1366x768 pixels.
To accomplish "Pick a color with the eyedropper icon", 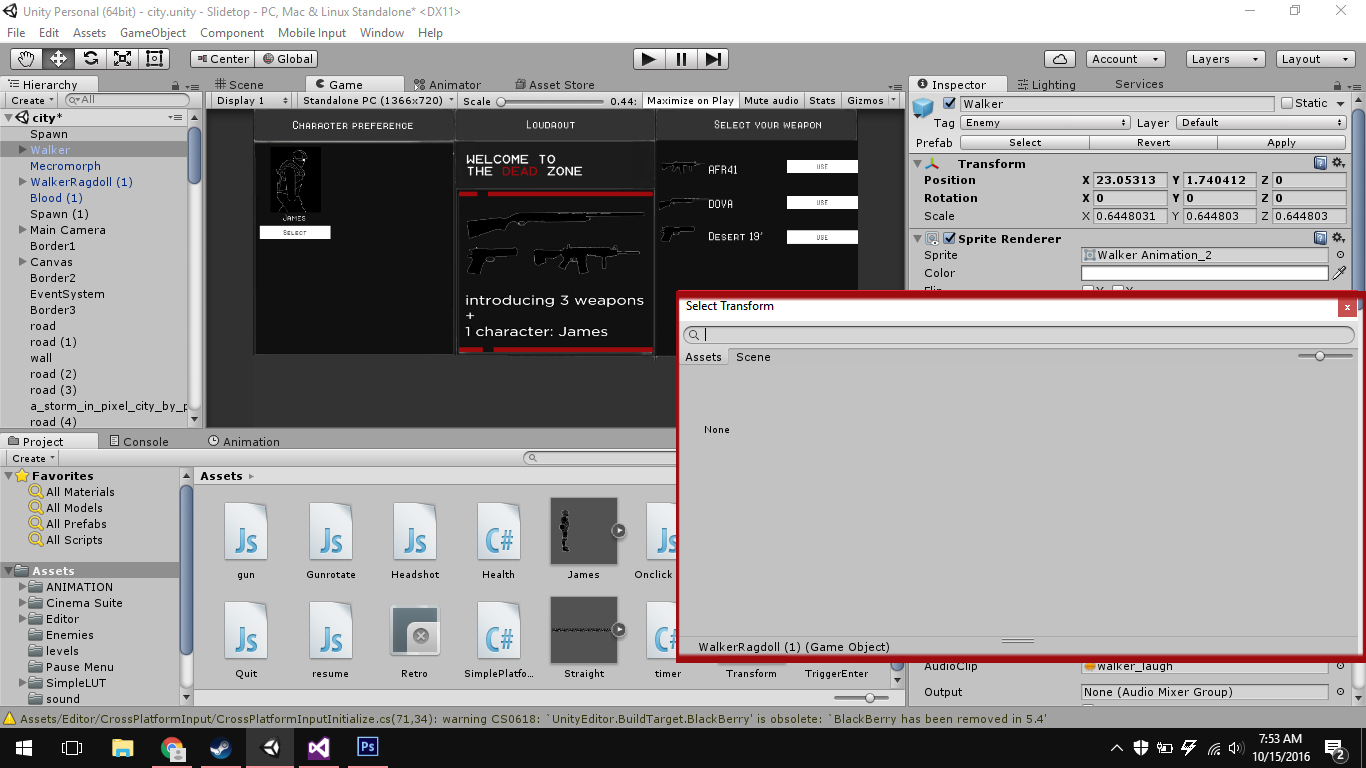I will [x=1339, y=273].
